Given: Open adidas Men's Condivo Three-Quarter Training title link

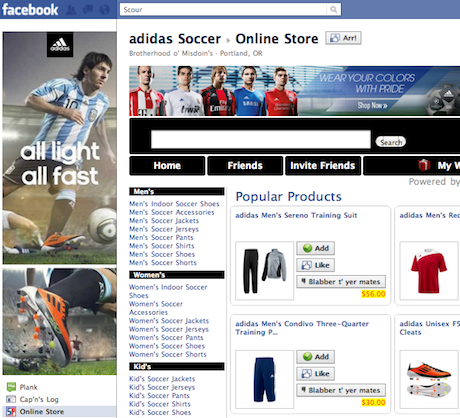Looking at the screenshot, I should [x=302, y=328].
